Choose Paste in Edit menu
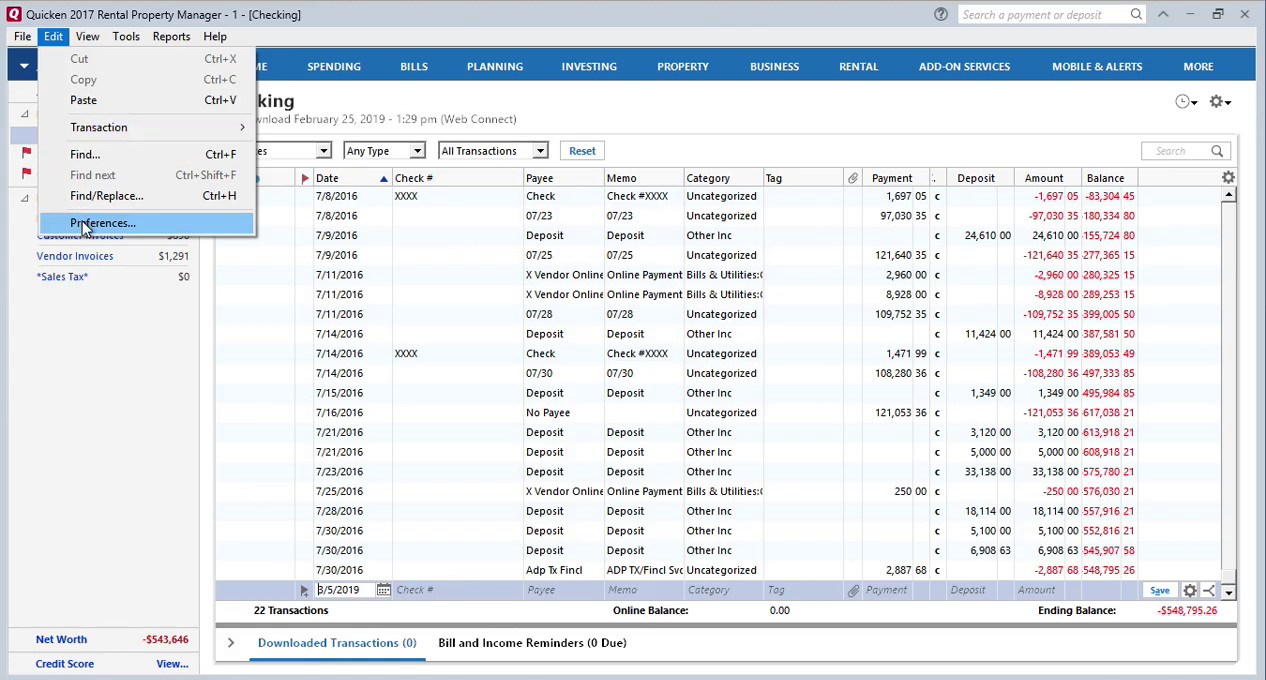1266x680 pixels. 147,100
